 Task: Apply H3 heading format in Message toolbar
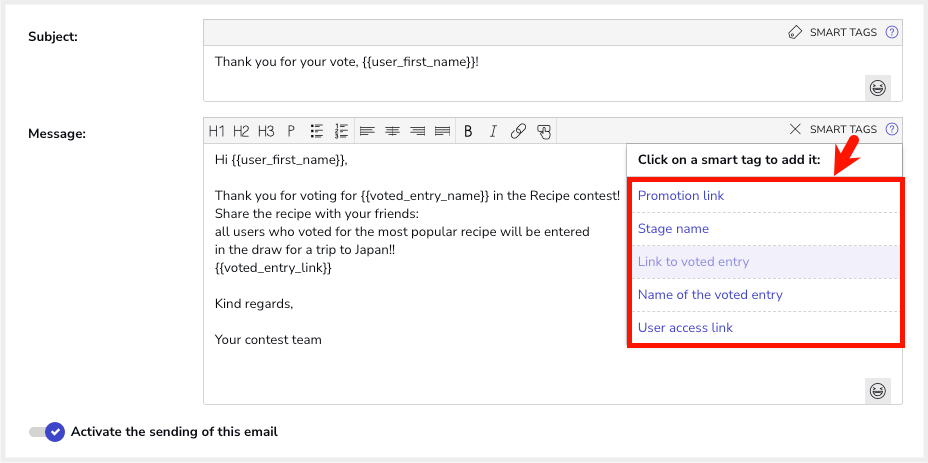[266, 131]
